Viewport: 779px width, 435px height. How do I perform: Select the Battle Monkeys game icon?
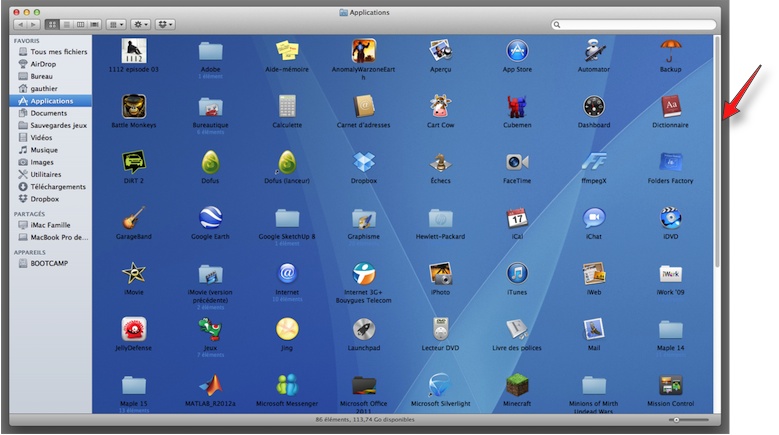134,106
